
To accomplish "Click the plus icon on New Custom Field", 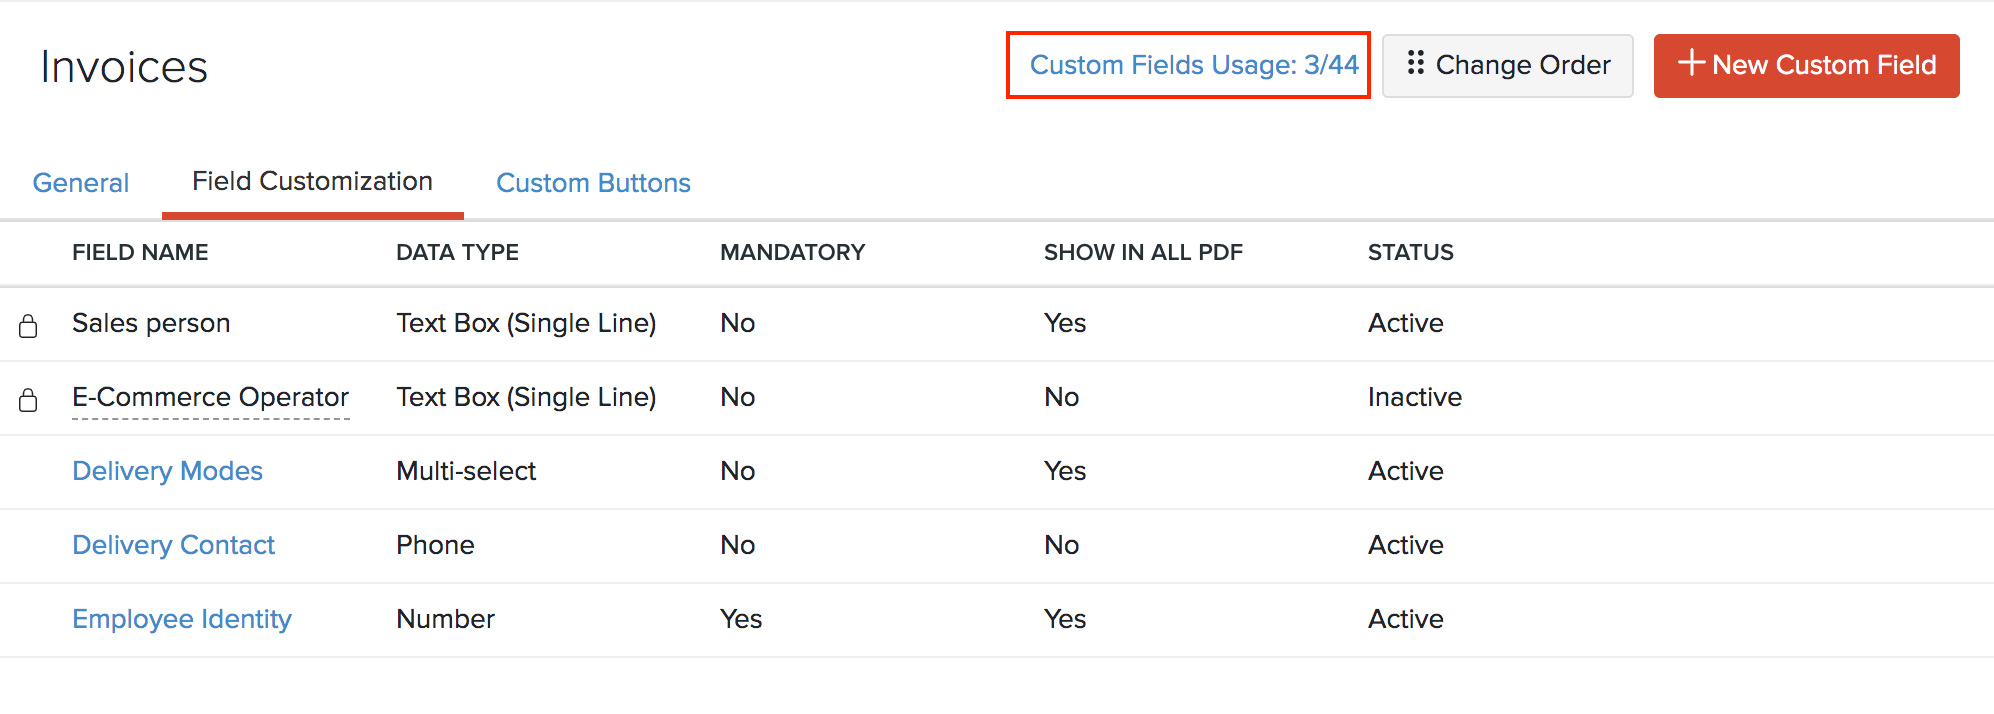I will [1691, 63].
